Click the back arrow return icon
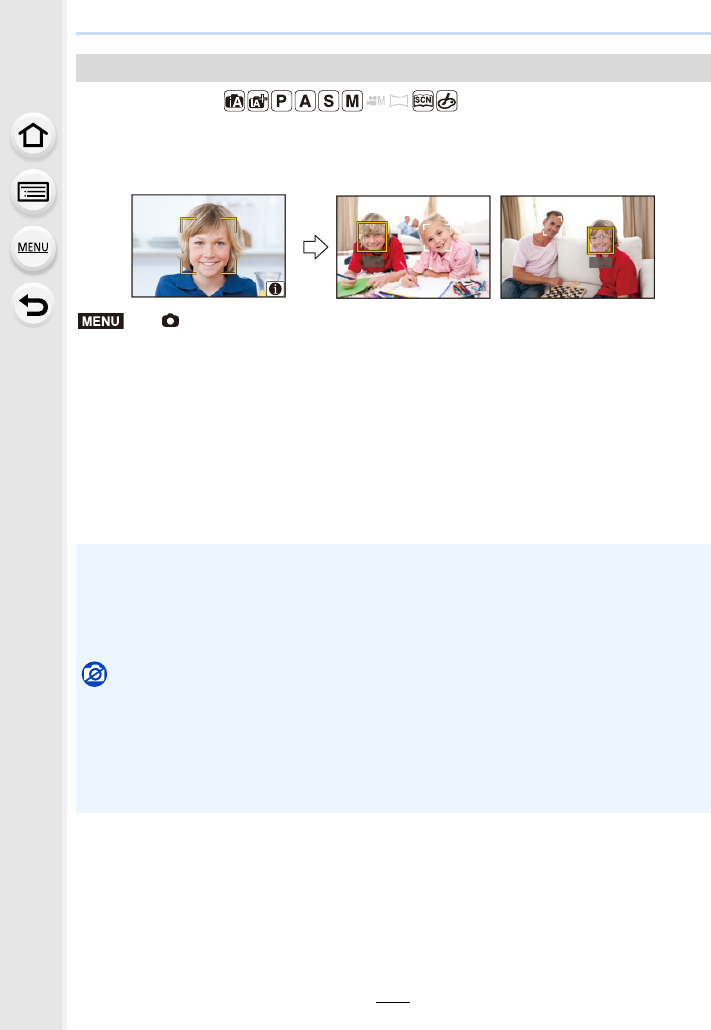 tap(33, 305)
